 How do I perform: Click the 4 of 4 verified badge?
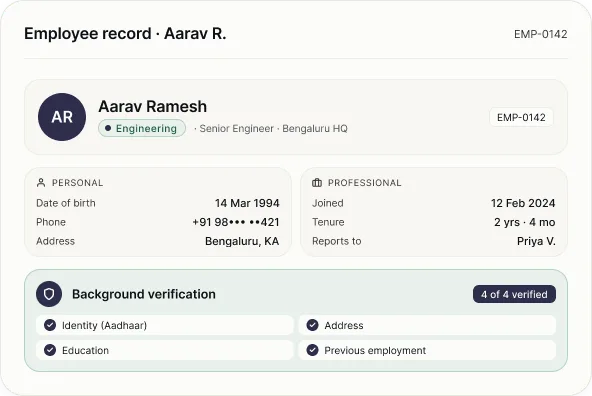click(514, 294)
